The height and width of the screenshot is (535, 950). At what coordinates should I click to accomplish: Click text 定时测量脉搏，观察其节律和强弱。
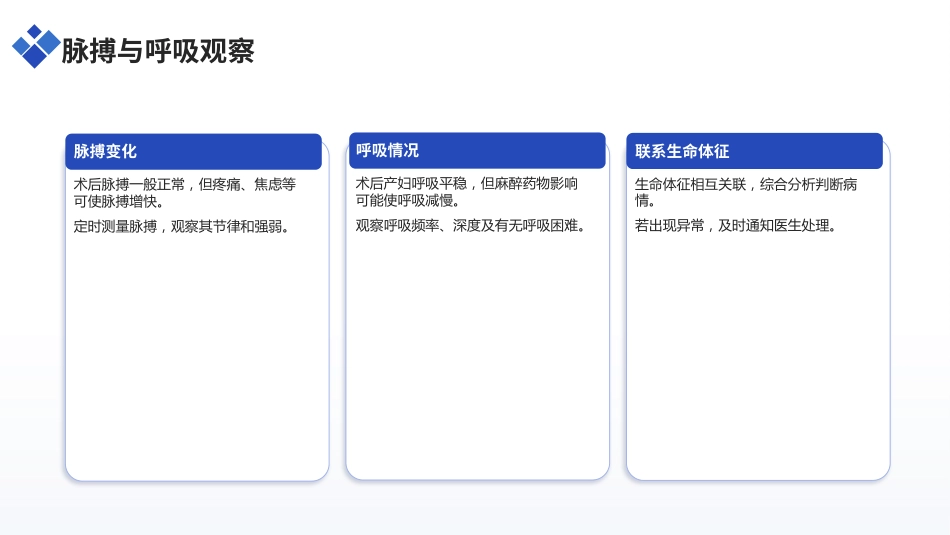(182, 227)
